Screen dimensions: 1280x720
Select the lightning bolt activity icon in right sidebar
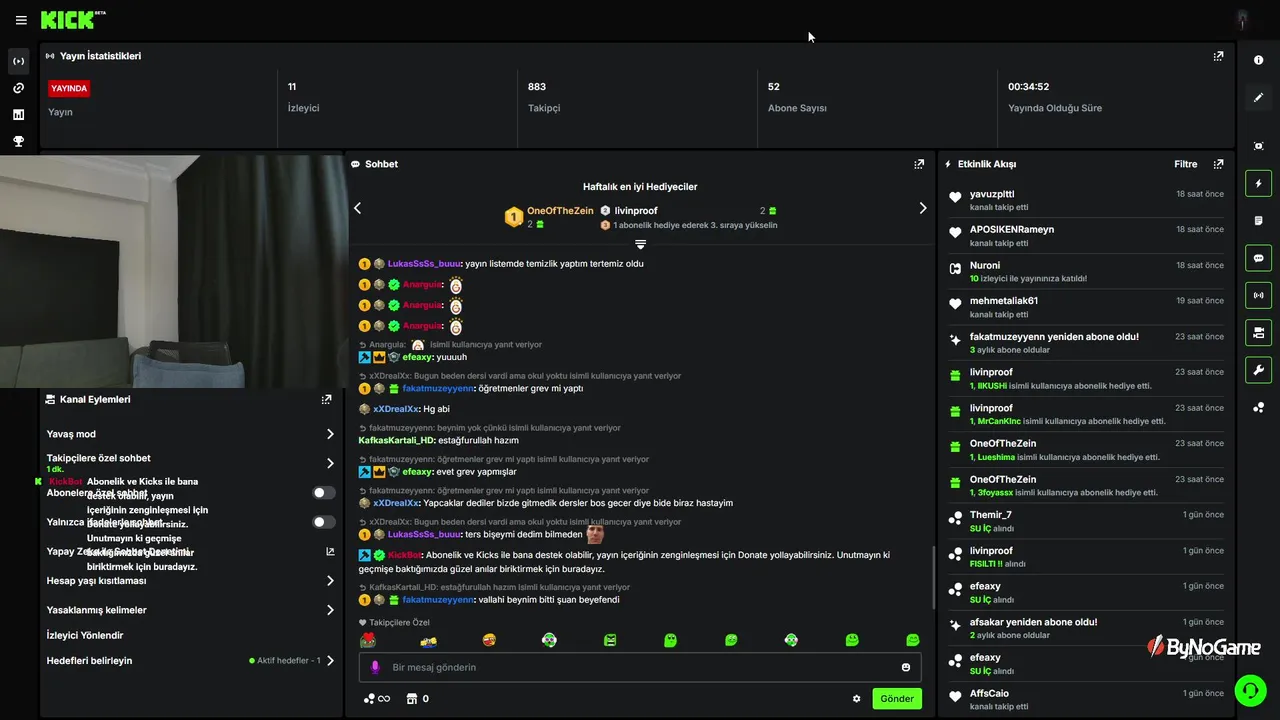(x=1259, y=183)
